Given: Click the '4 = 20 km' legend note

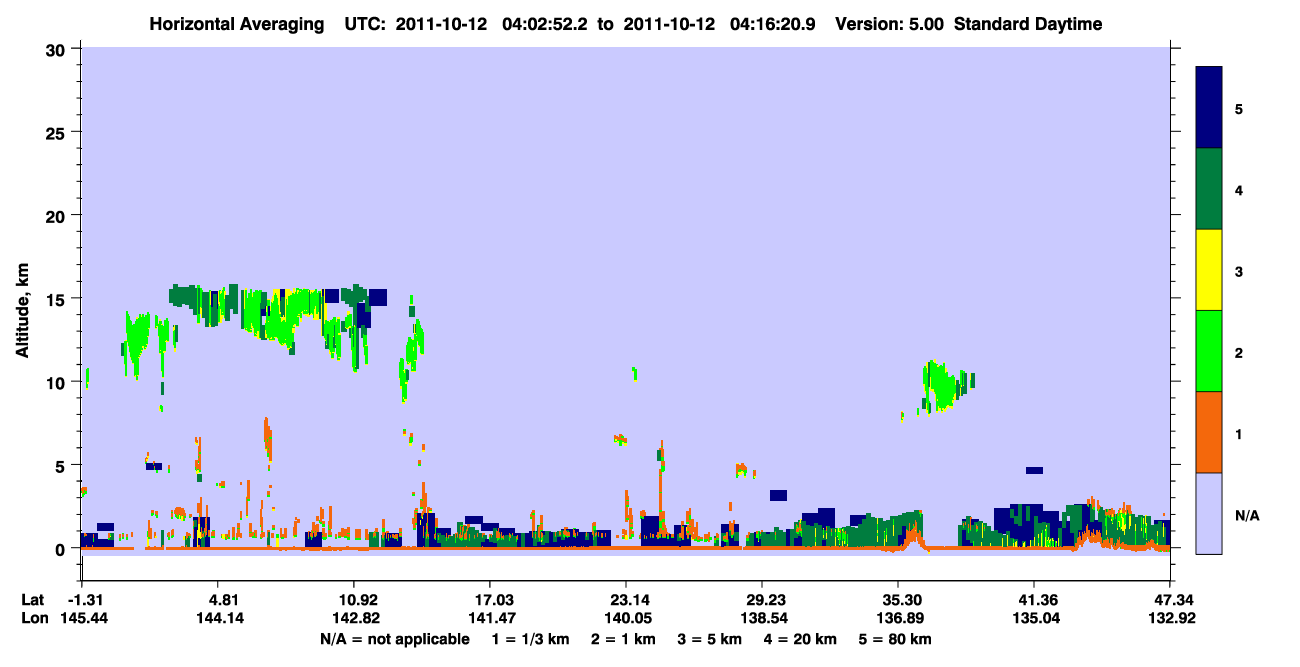Looking at the screenshot, I should point(801,639).
